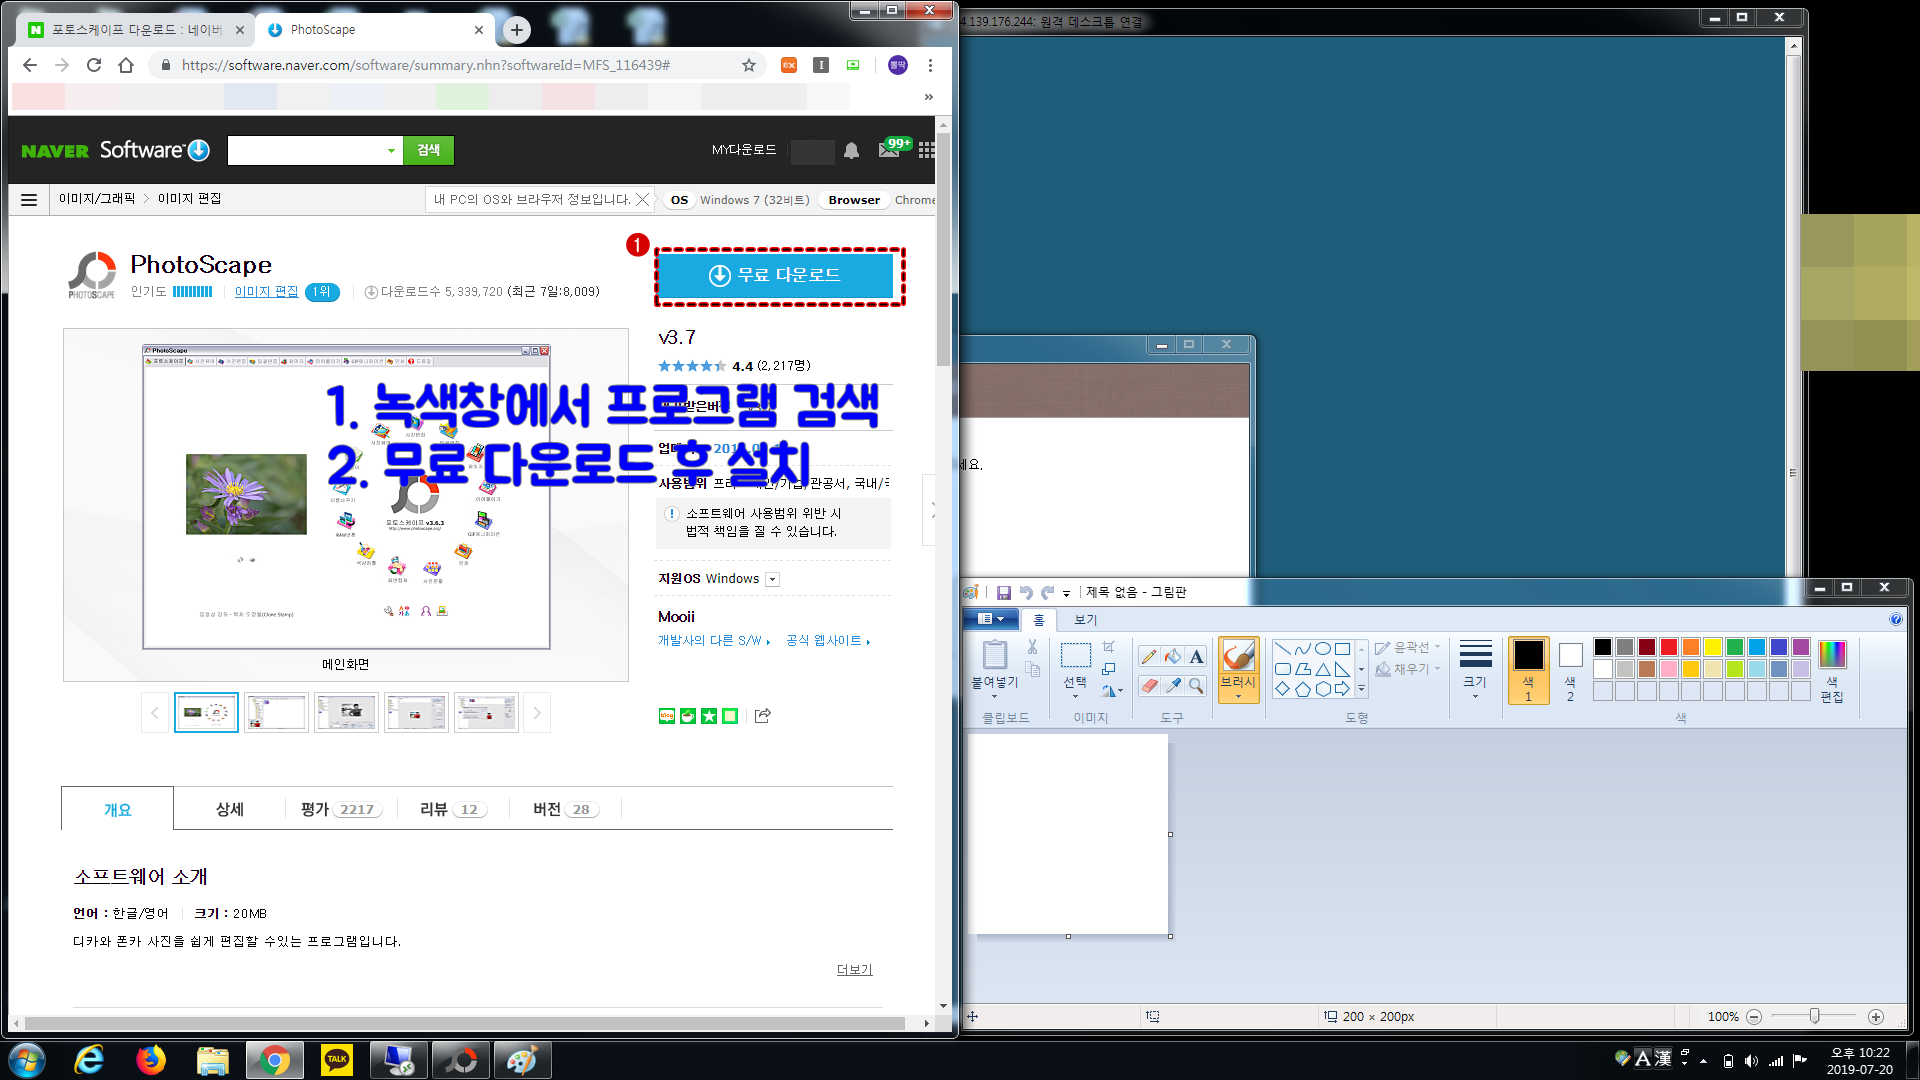Switch to the 보기 tab in Paint
The height and width of the screenshot is (1080, 1920).
point(1085,620)
